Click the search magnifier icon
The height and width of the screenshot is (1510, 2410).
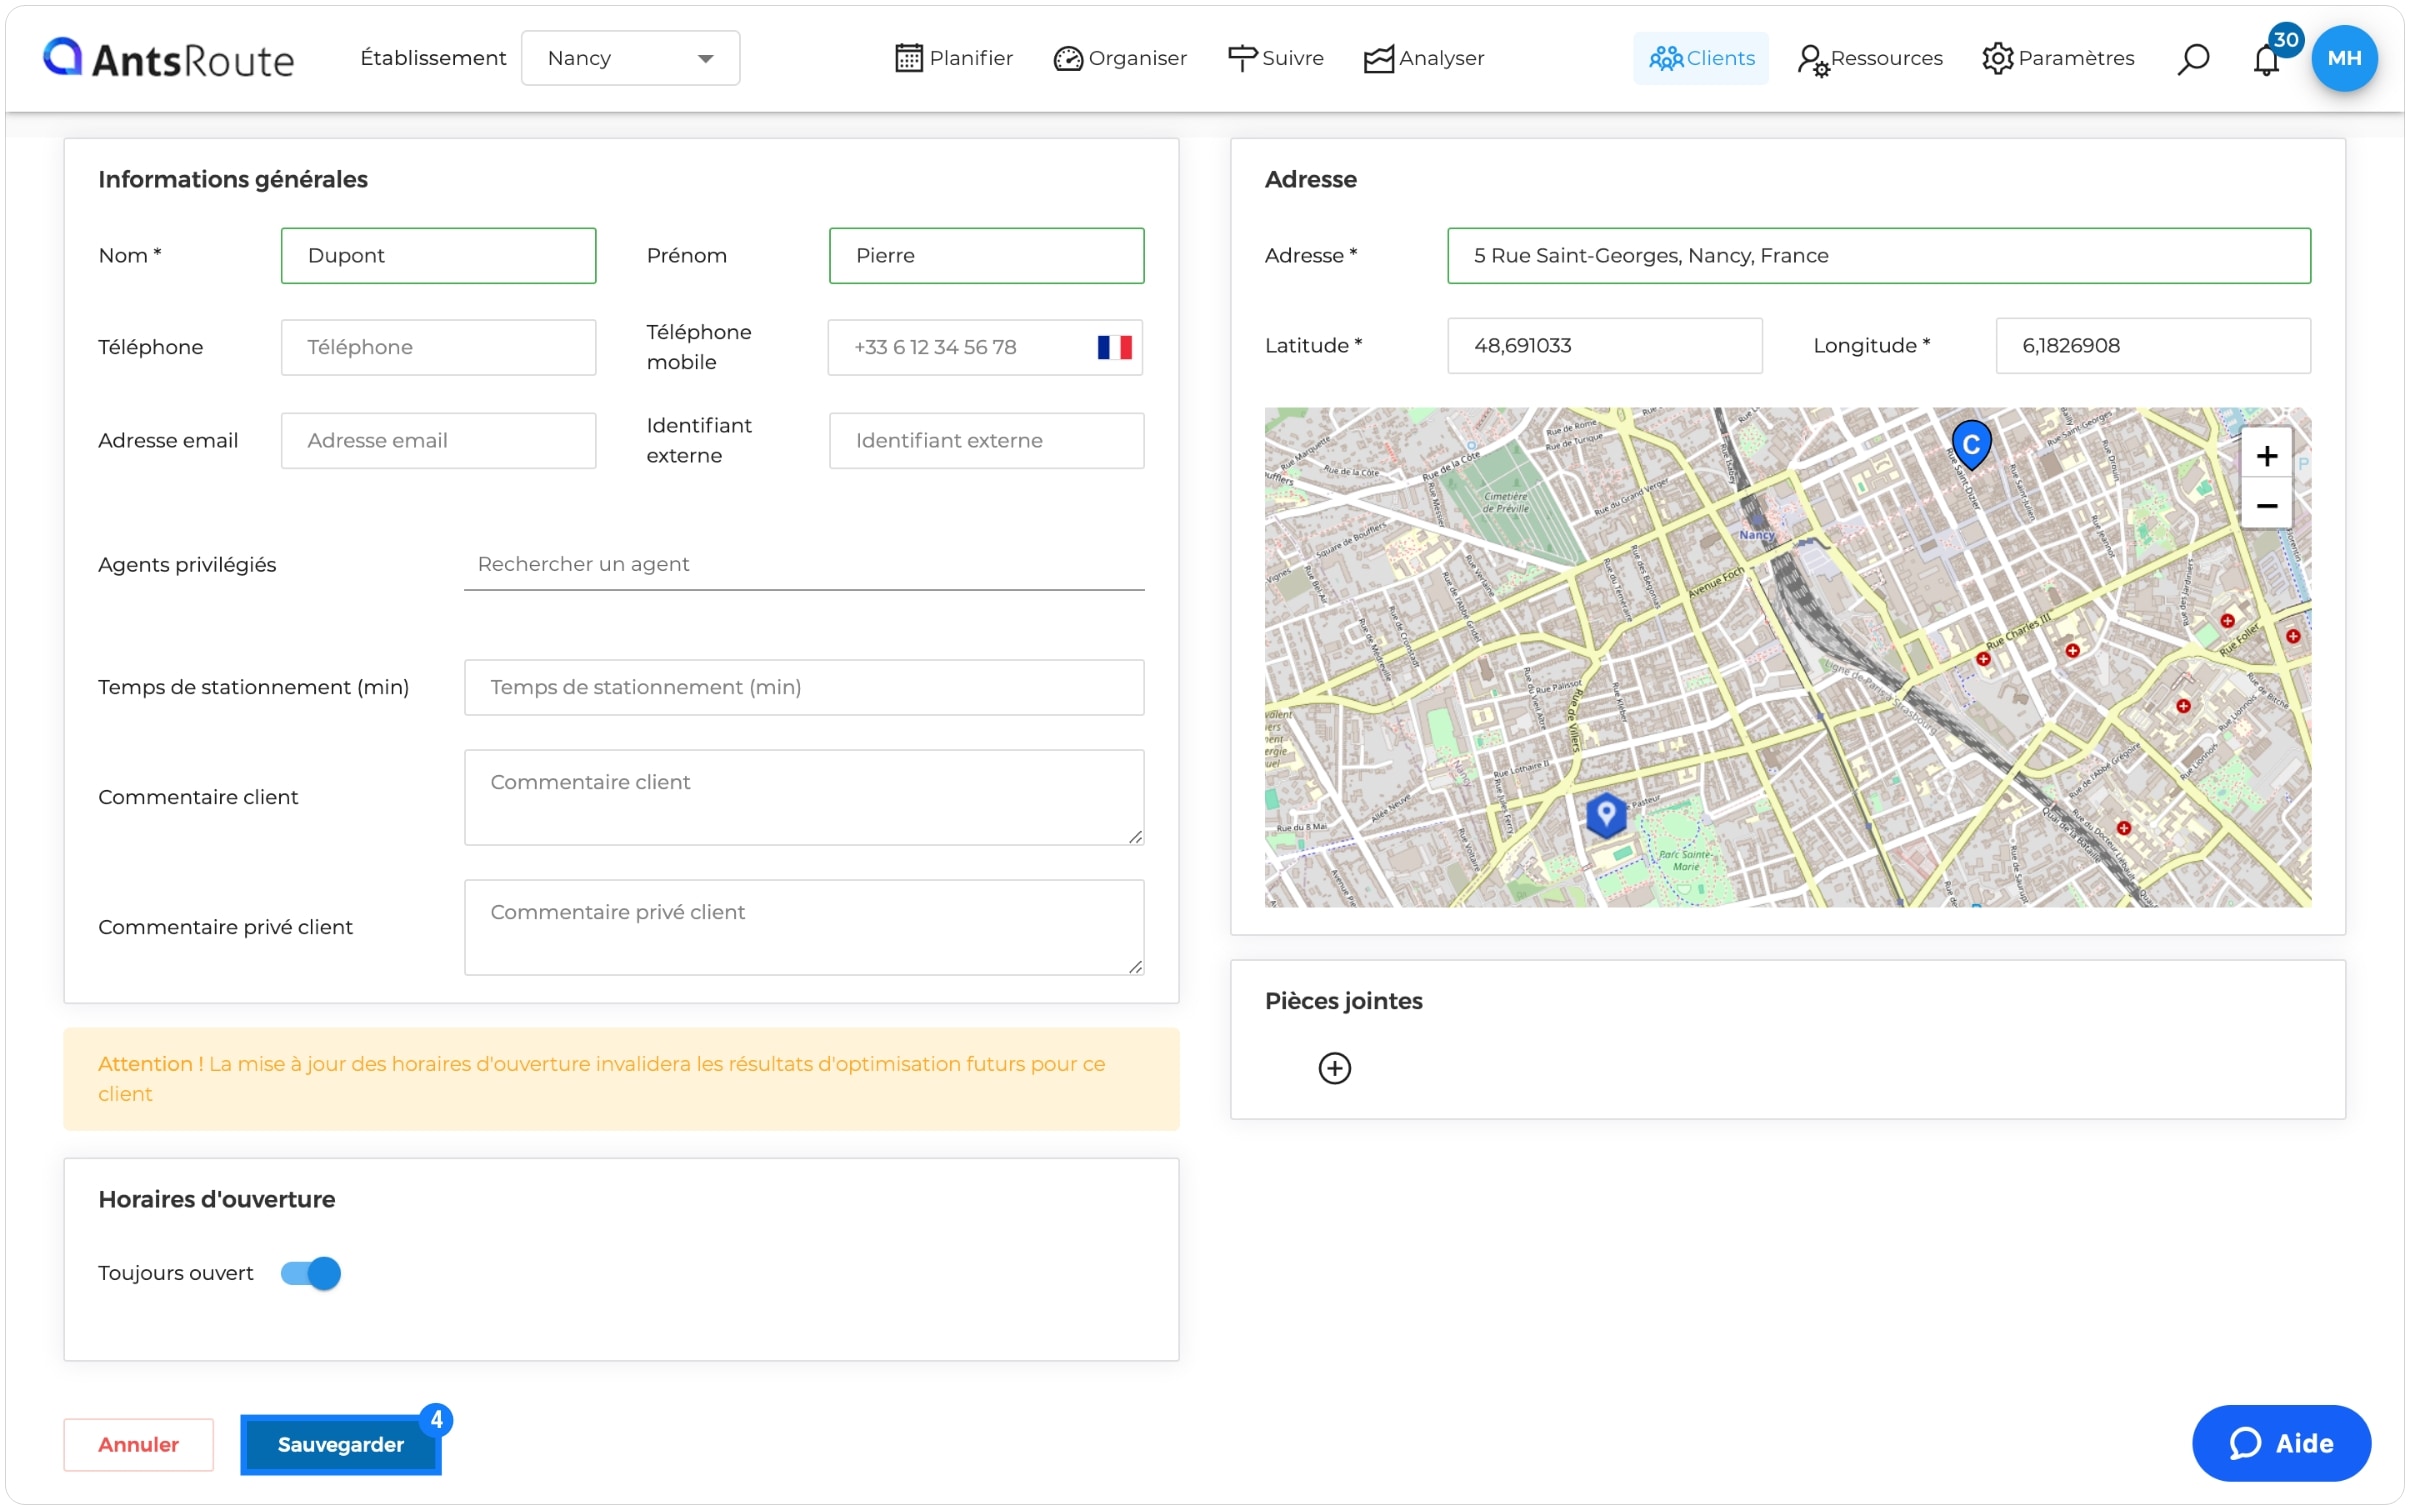pyautogui.click(x=2192, y=59)
